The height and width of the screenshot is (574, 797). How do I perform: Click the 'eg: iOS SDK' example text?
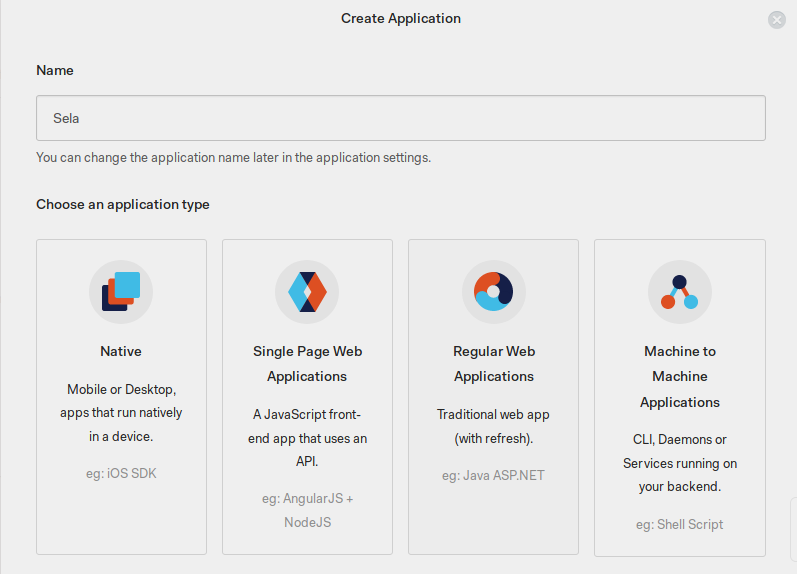tap(121, 473)
